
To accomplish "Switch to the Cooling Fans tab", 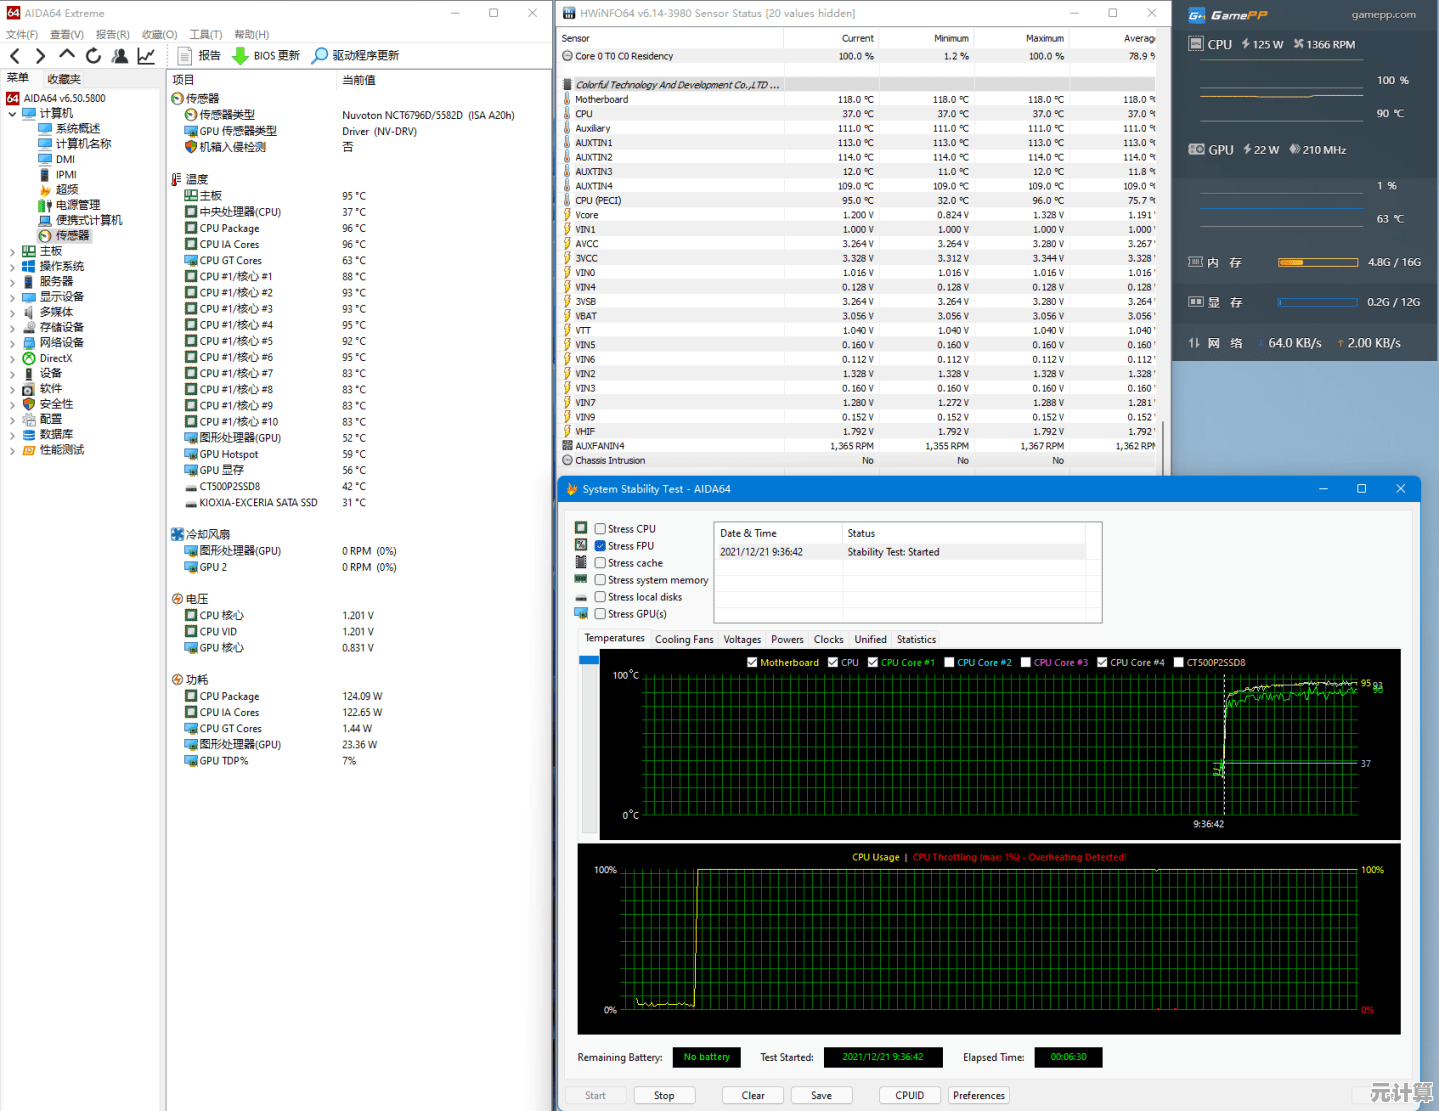I will pyautogui.click(x=684, y=640).
